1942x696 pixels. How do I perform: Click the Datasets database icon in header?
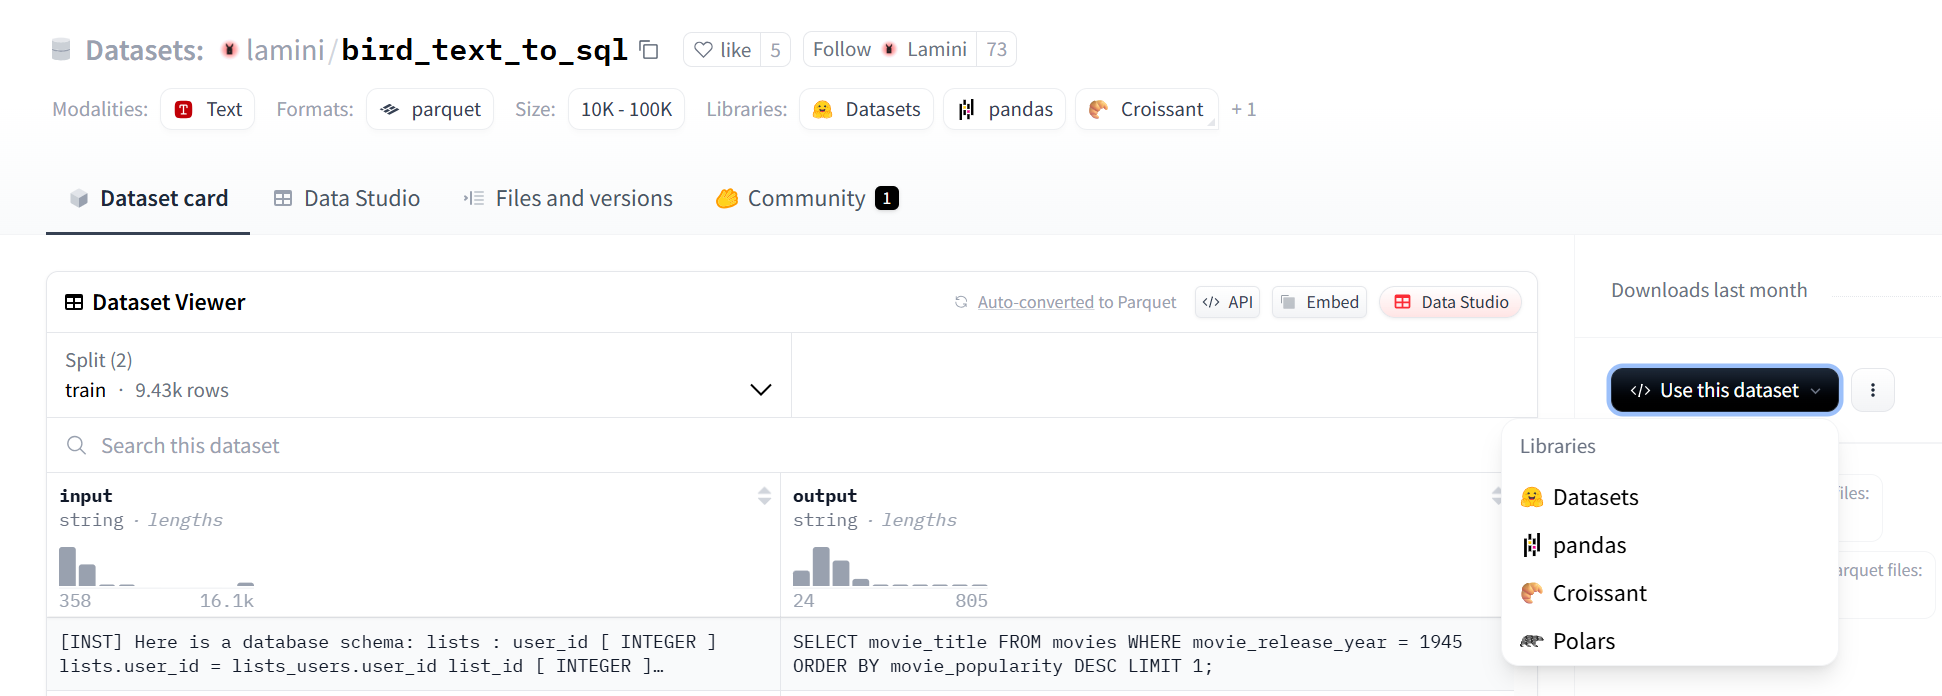tap(61, 49)
